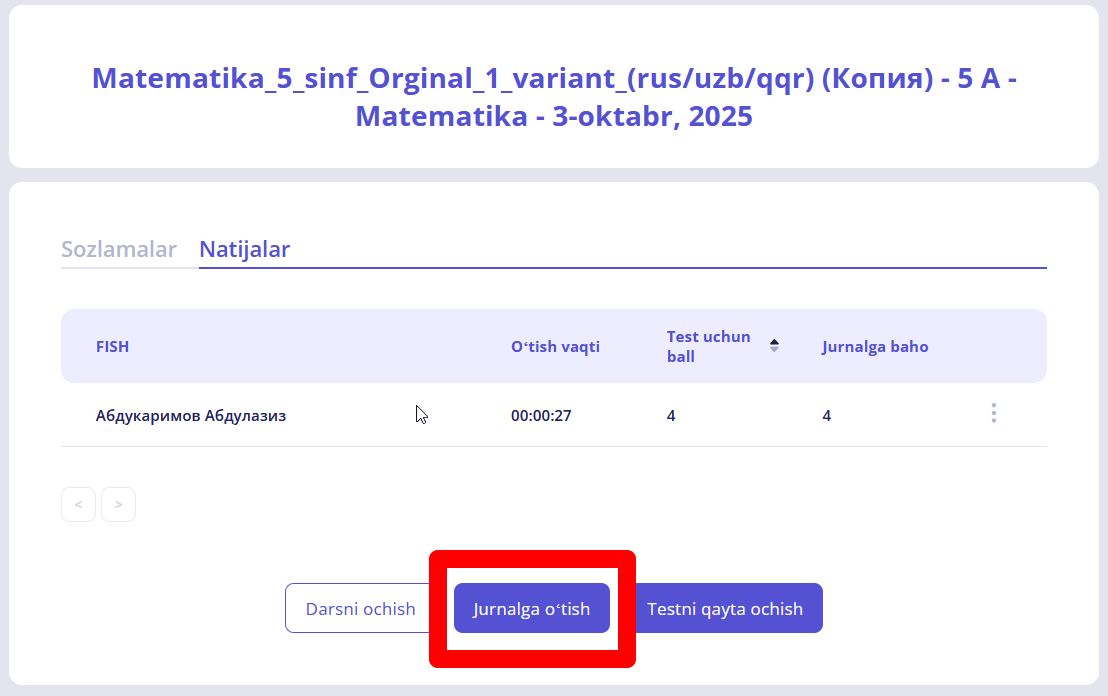Click the ascending sort arrow beside Test uchun ball
The height and width of the screenshot is (696, 1108).
click(774, 341)
